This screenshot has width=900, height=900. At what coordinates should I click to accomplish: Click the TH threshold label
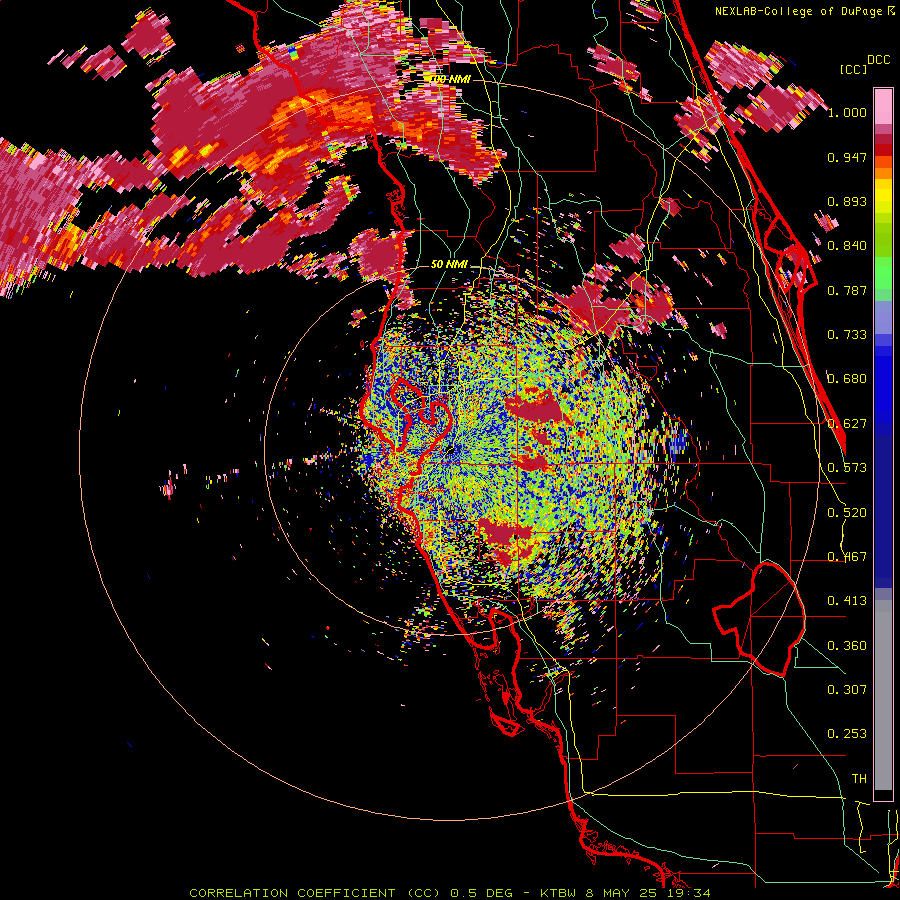tap(859, 779)
